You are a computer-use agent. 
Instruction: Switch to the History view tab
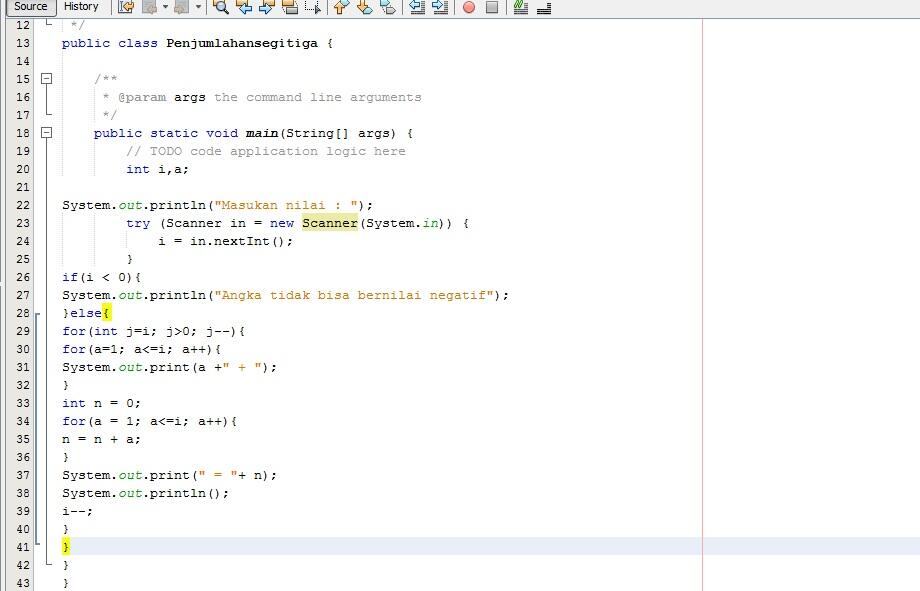[81, 6]
